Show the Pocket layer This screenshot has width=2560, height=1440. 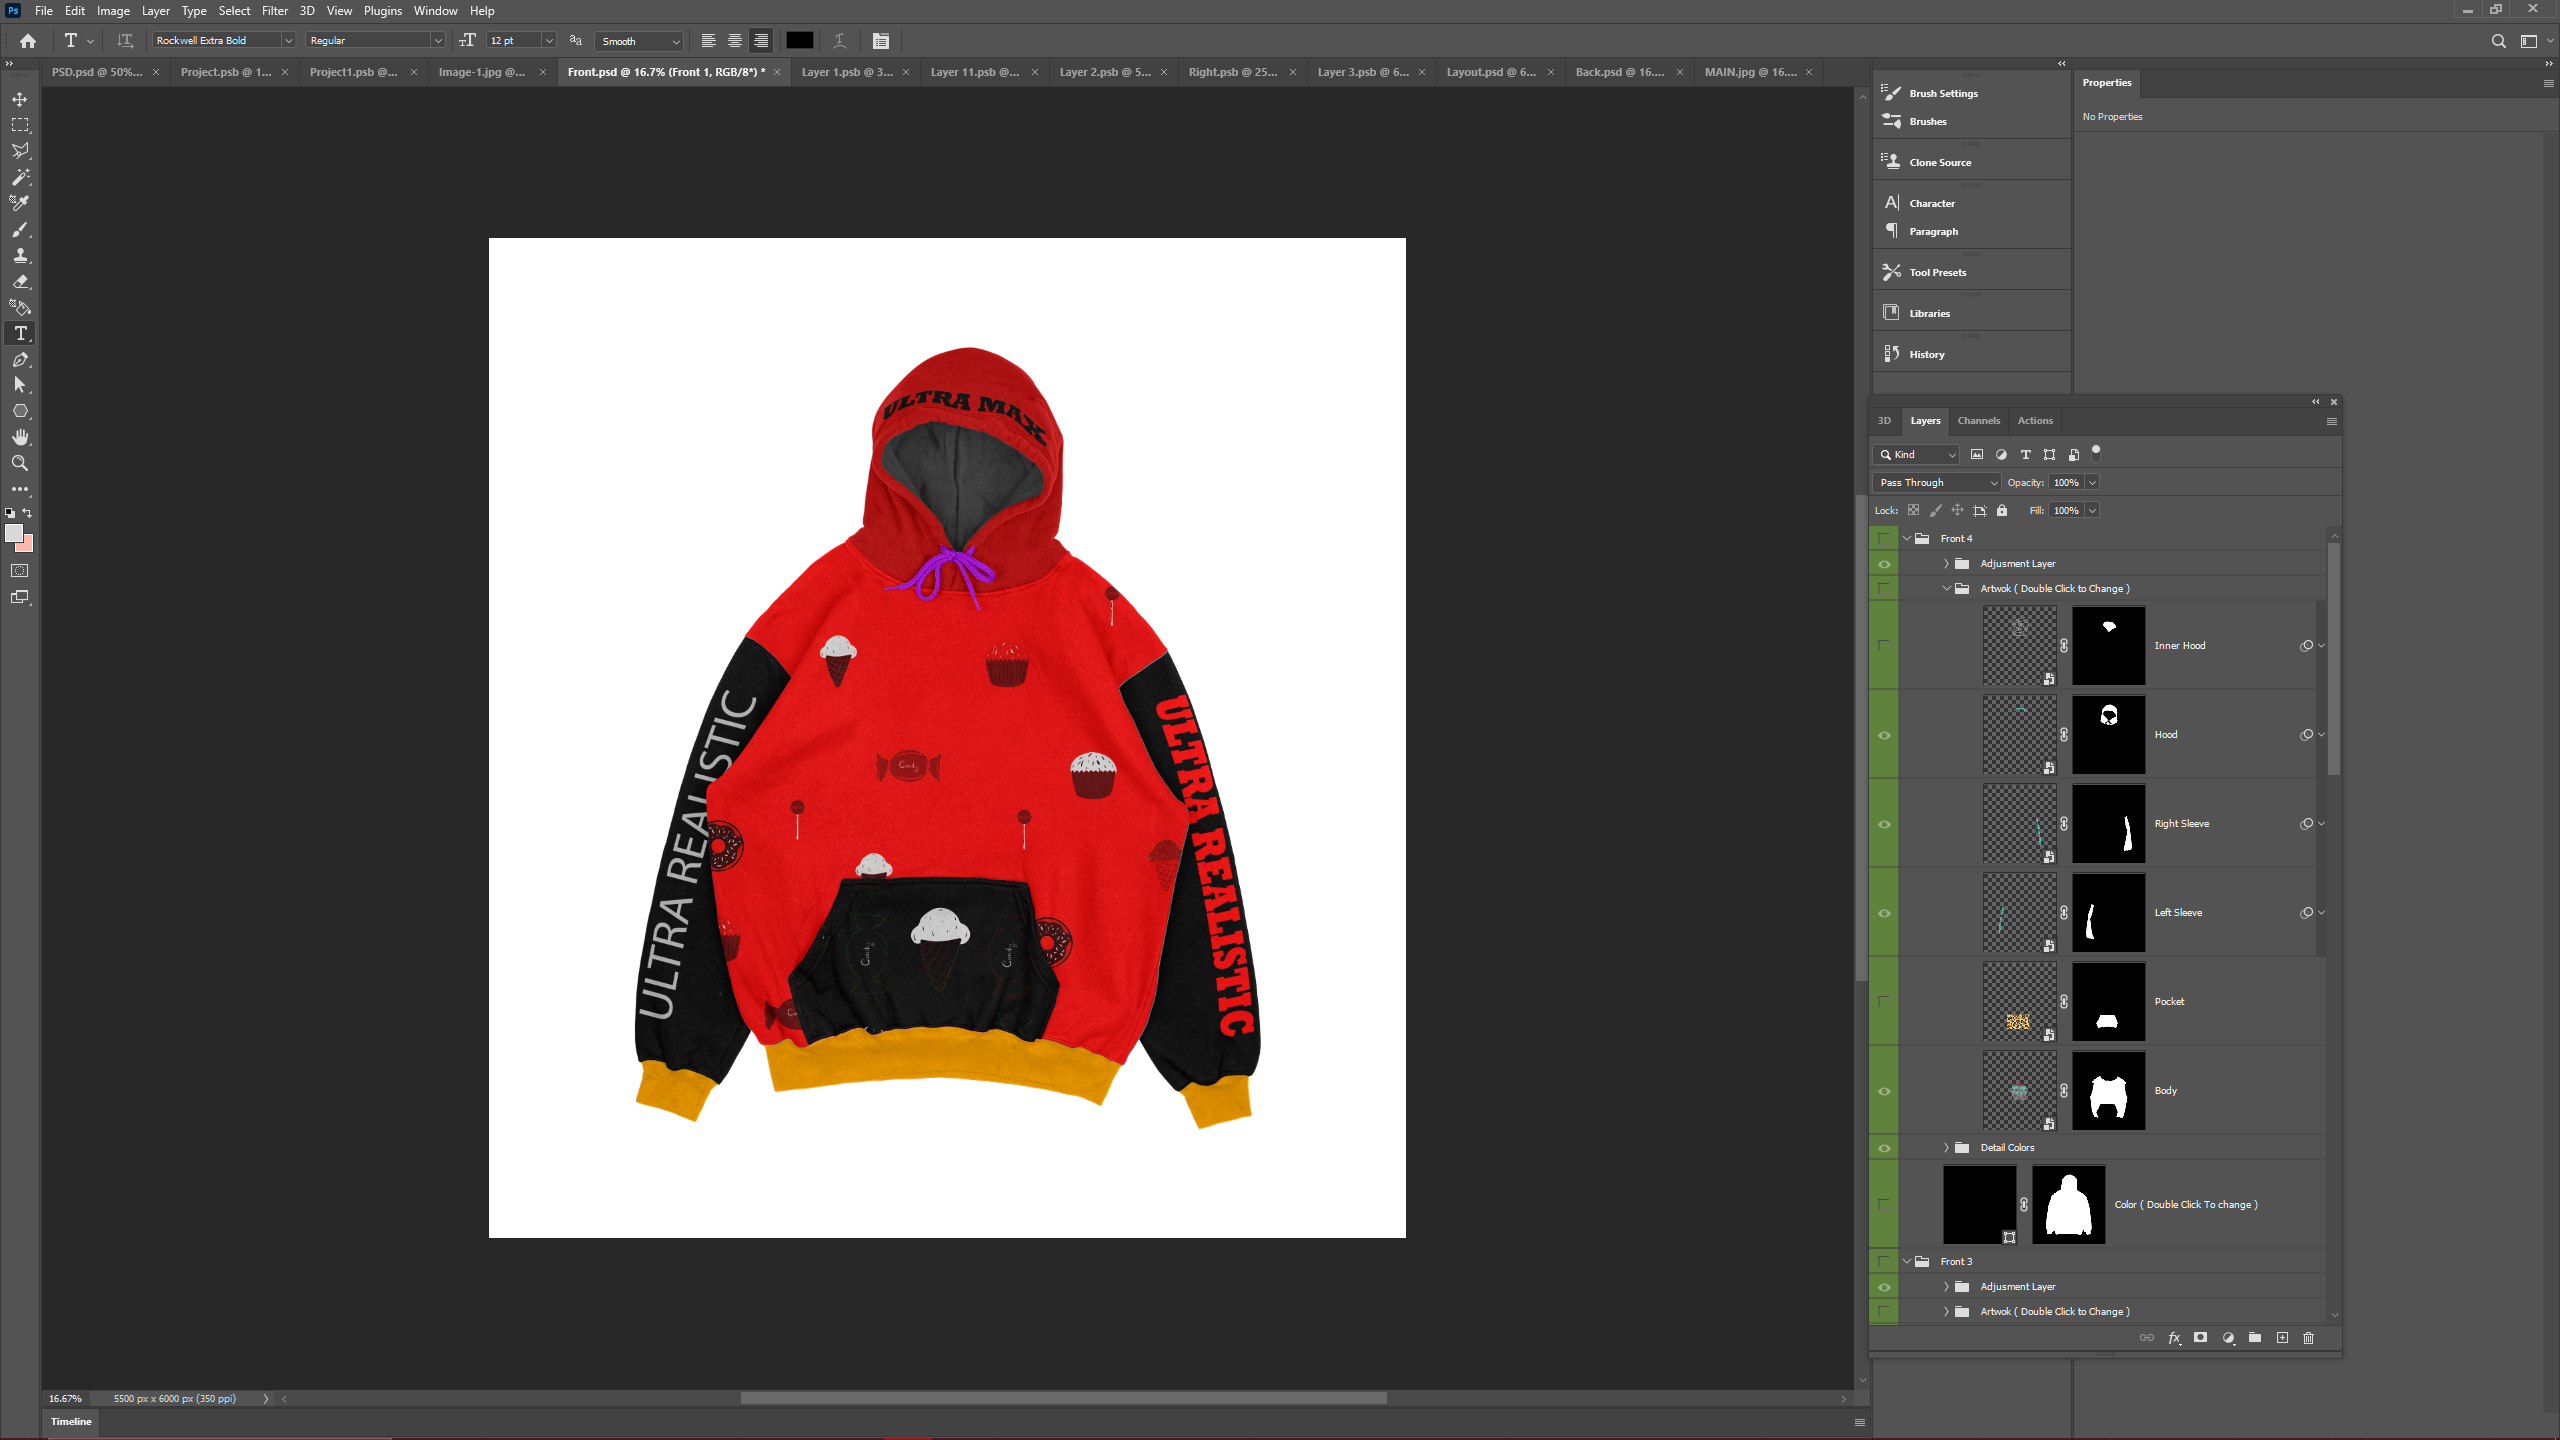click(x=1884, y=1001)
